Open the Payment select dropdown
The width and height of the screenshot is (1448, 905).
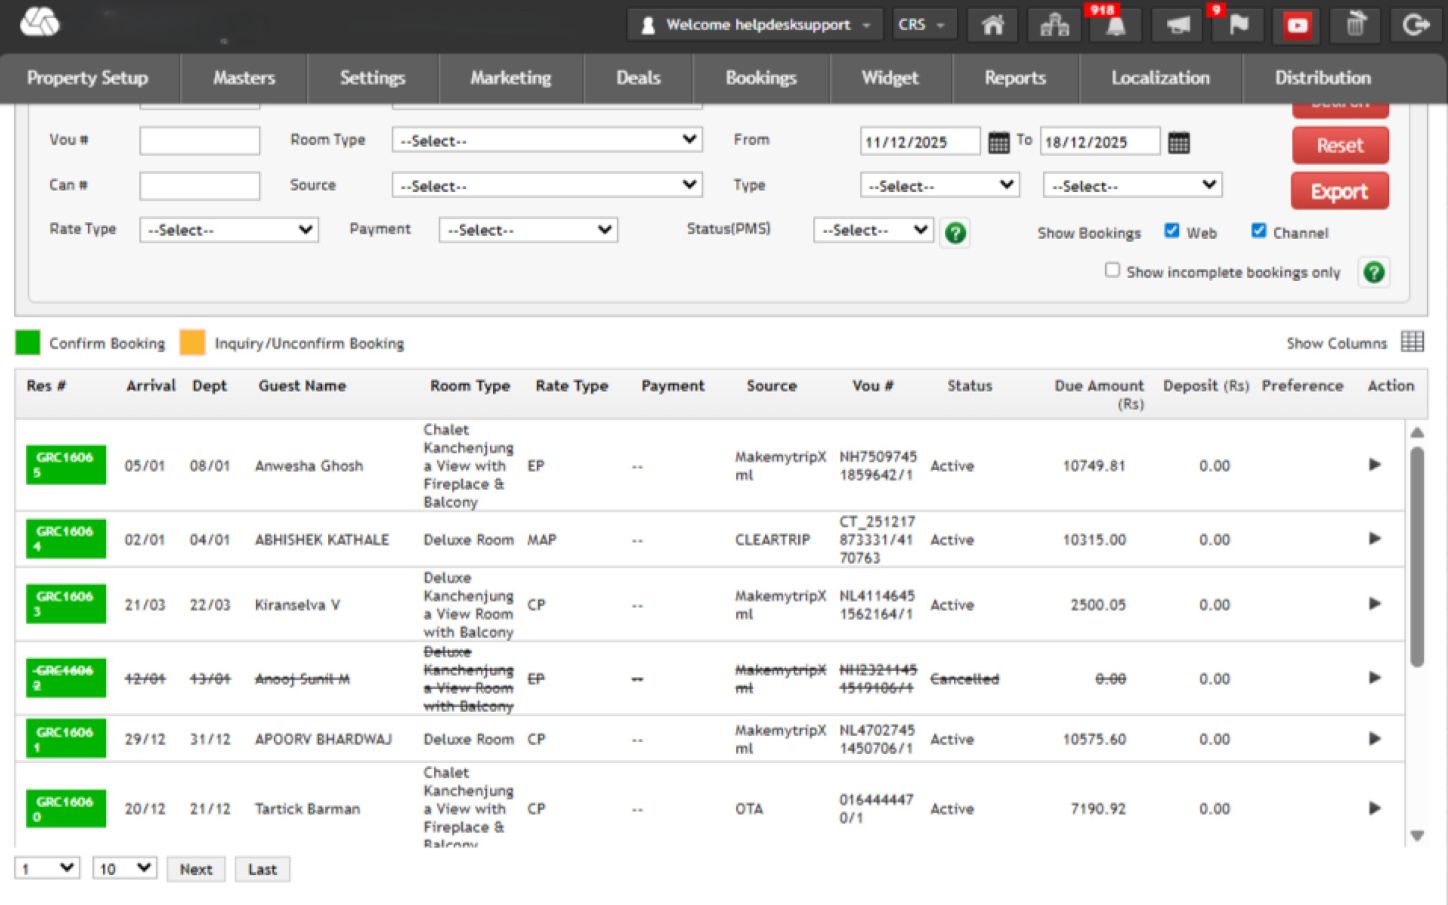(x=528, y=230)
